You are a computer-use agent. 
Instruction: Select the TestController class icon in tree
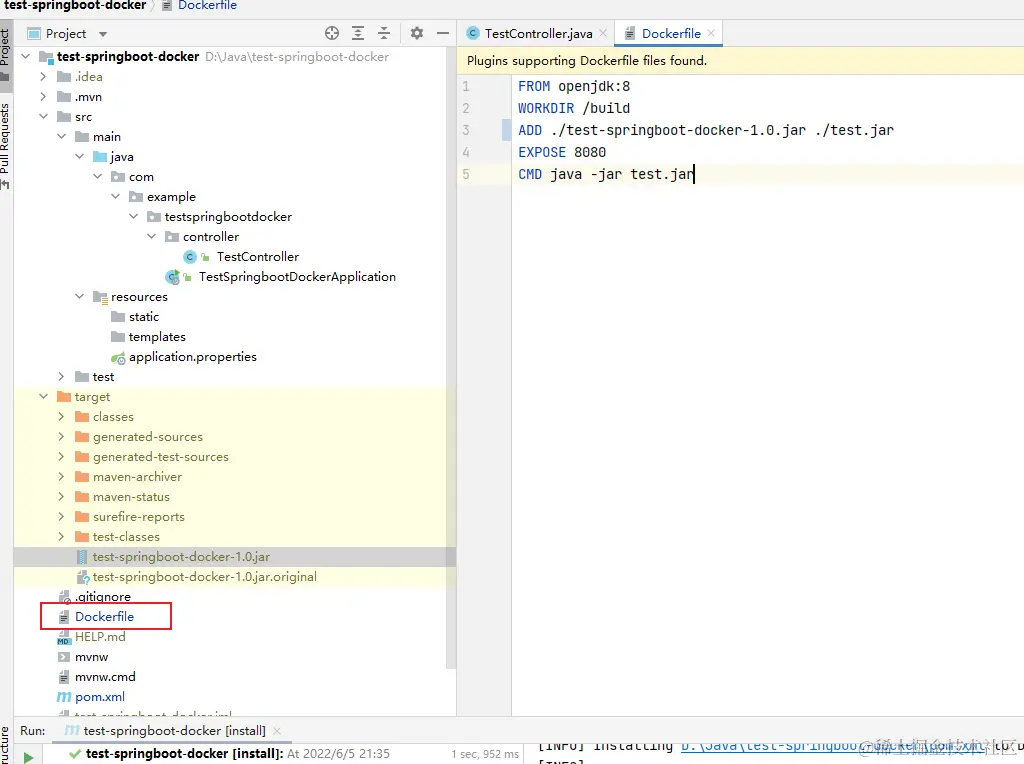point(190,257)
